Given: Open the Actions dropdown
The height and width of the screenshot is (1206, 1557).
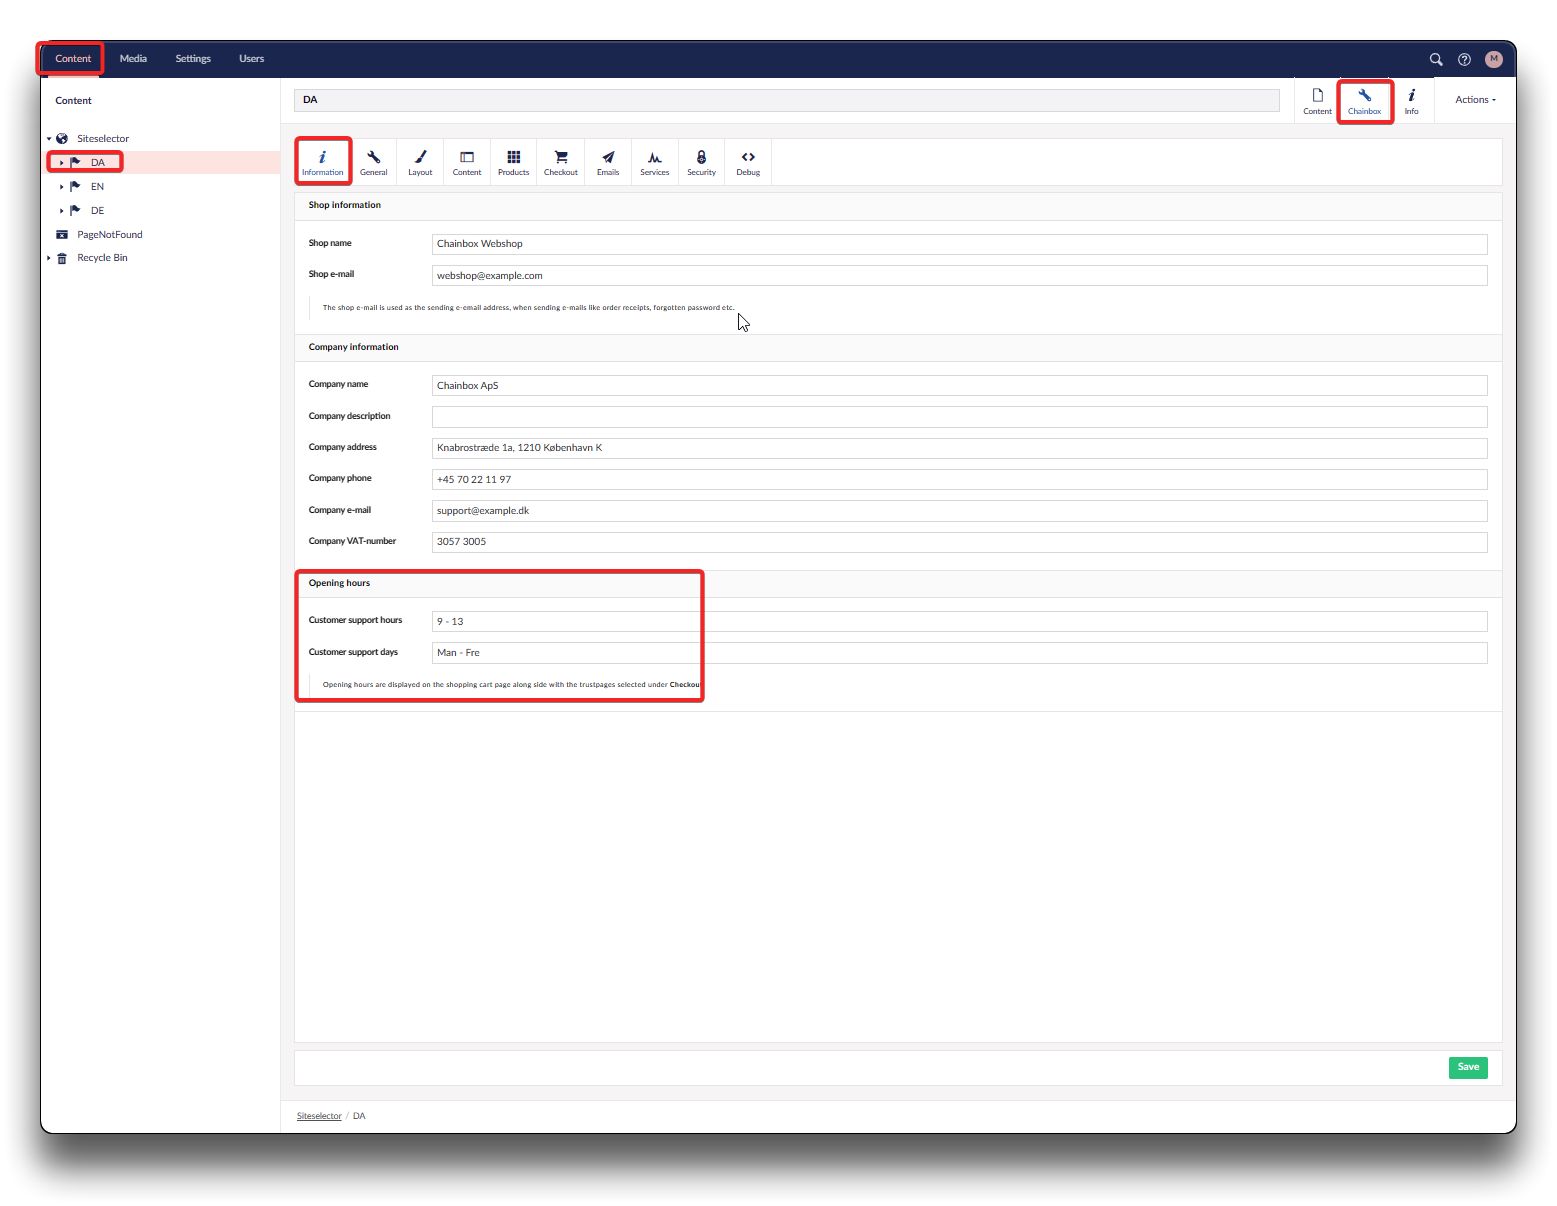Looking at the screenshot, I should (1475, 100).
